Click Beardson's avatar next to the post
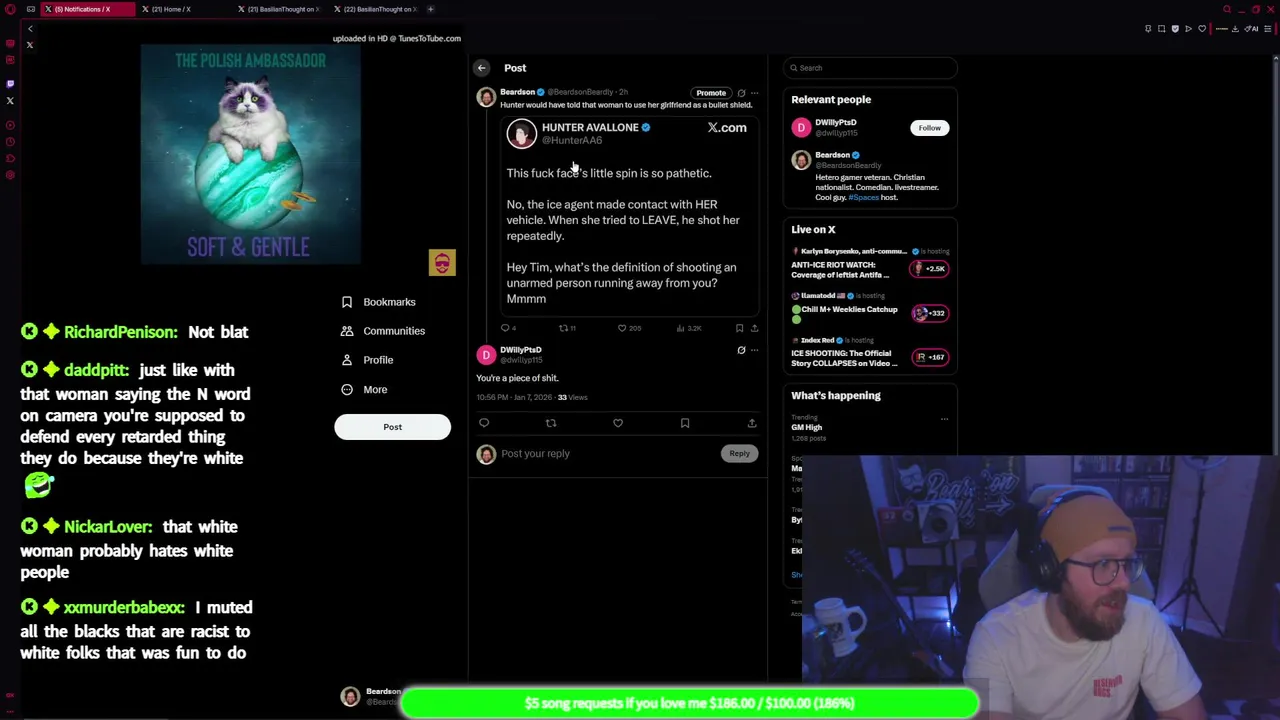This screenshot has width=1280, height=720. 486,97
